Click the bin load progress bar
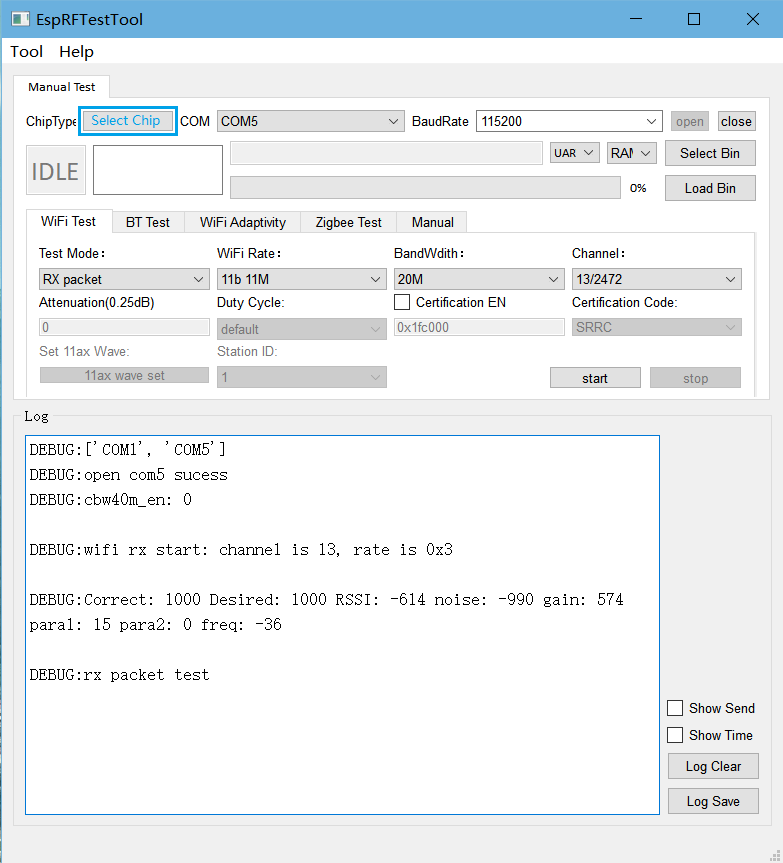The height and width of the screenshot is (863, 783). coord(425,188)
